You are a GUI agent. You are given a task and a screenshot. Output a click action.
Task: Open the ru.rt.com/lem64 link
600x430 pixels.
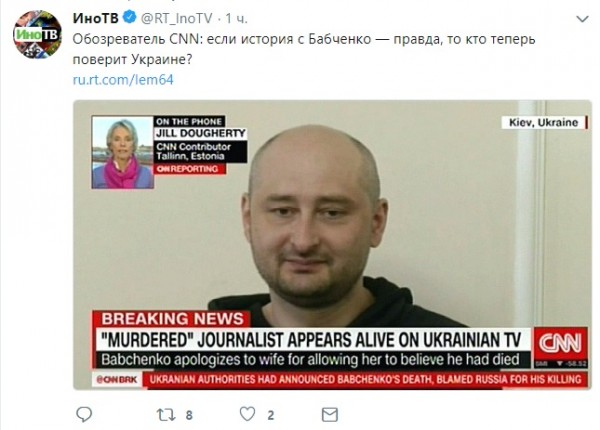point(123,80)
